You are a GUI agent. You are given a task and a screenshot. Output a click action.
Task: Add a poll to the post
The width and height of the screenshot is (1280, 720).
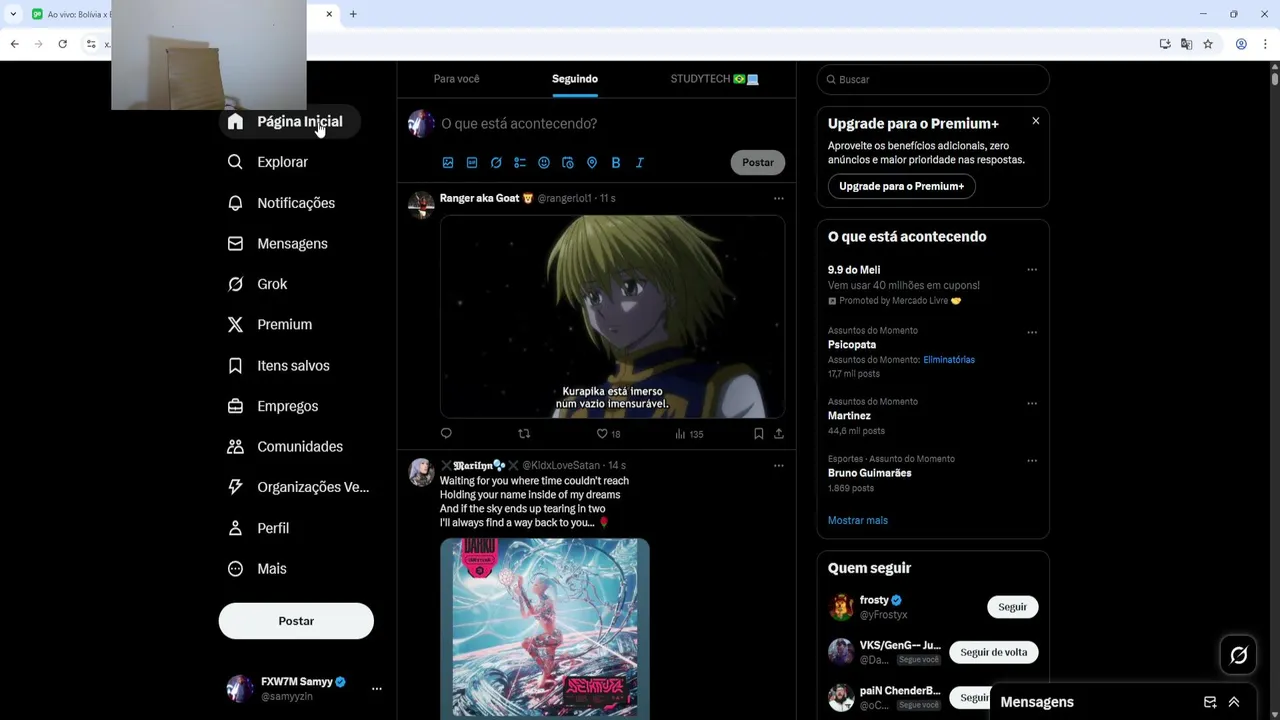[x=520, y=162]
